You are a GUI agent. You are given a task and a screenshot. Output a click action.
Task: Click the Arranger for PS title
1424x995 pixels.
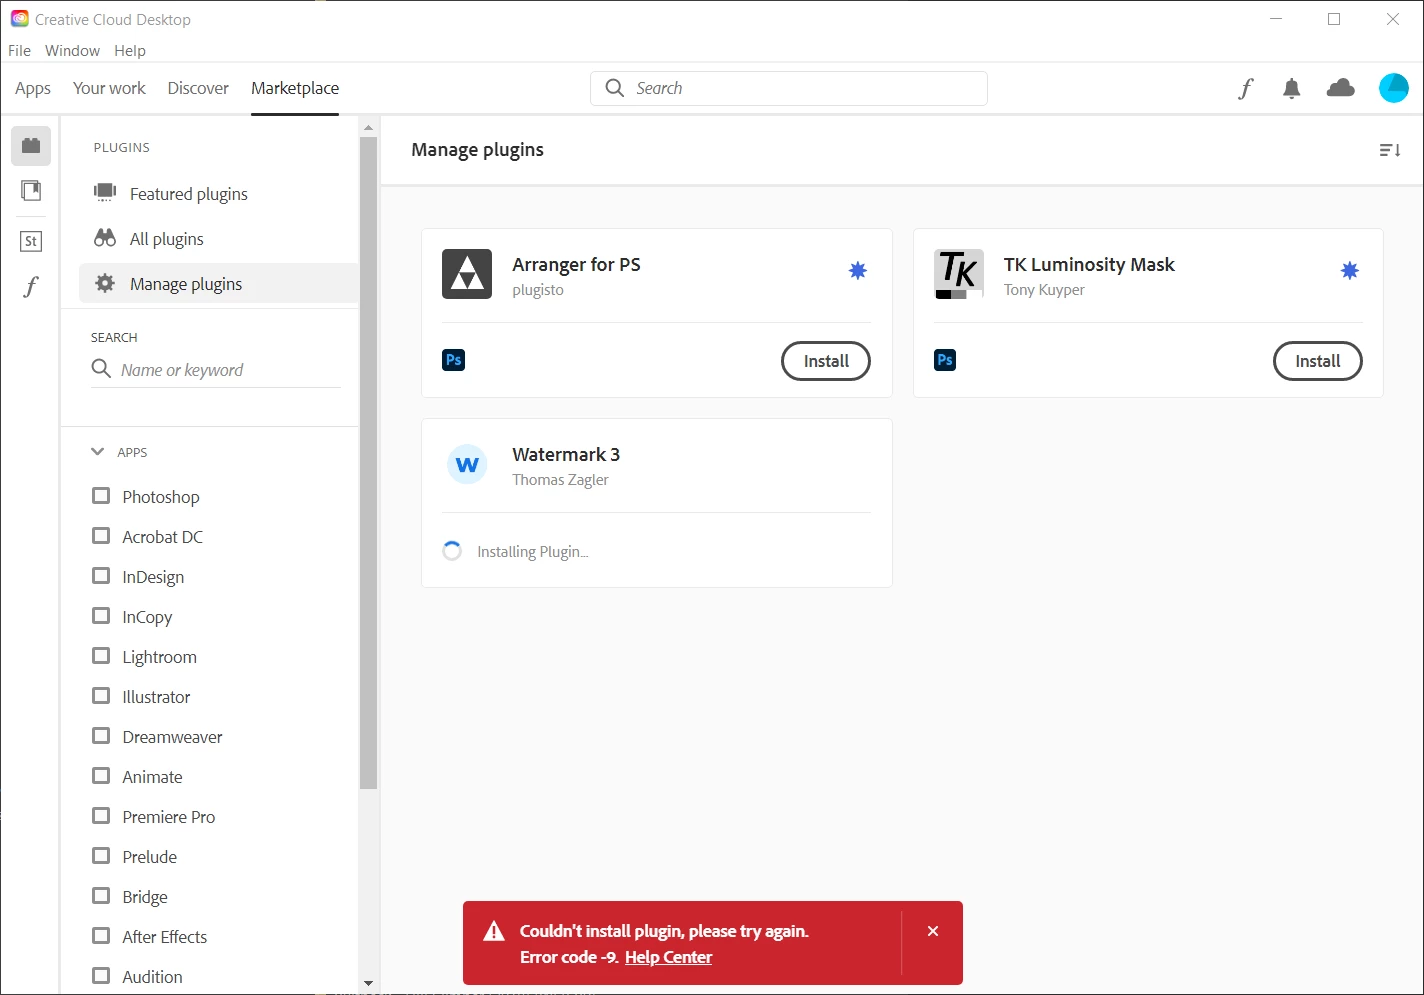pyautogui.click(x=576, y=265)
